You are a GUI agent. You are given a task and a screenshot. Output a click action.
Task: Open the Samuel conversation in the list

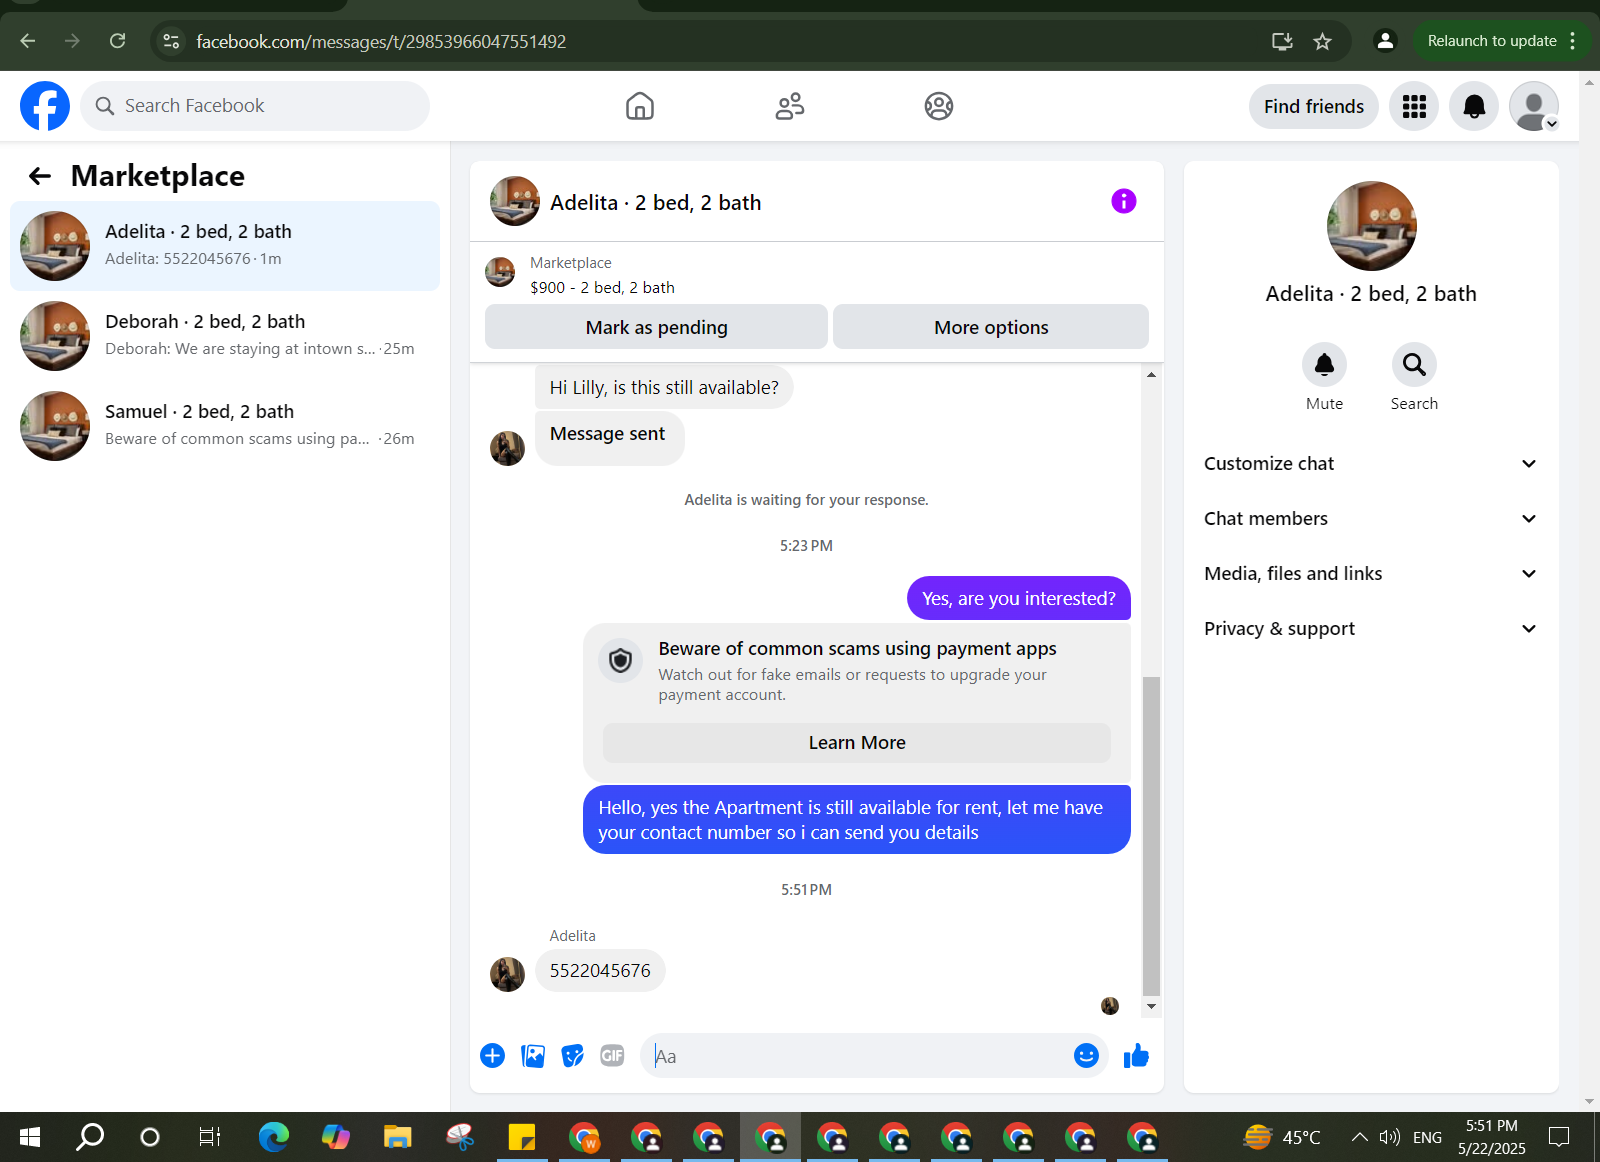tap(225, 426)
